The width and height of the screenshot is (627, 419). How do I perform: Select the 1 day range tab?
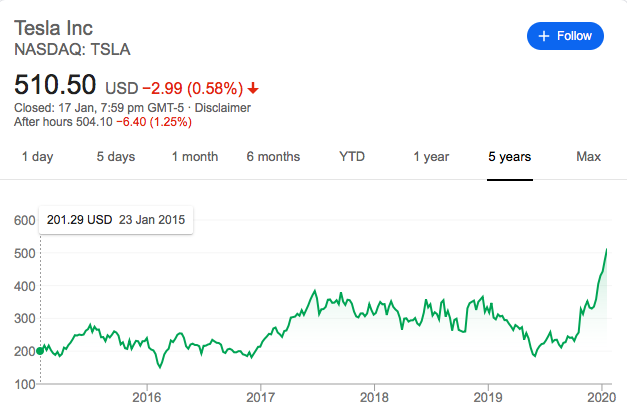click(38, 156)
